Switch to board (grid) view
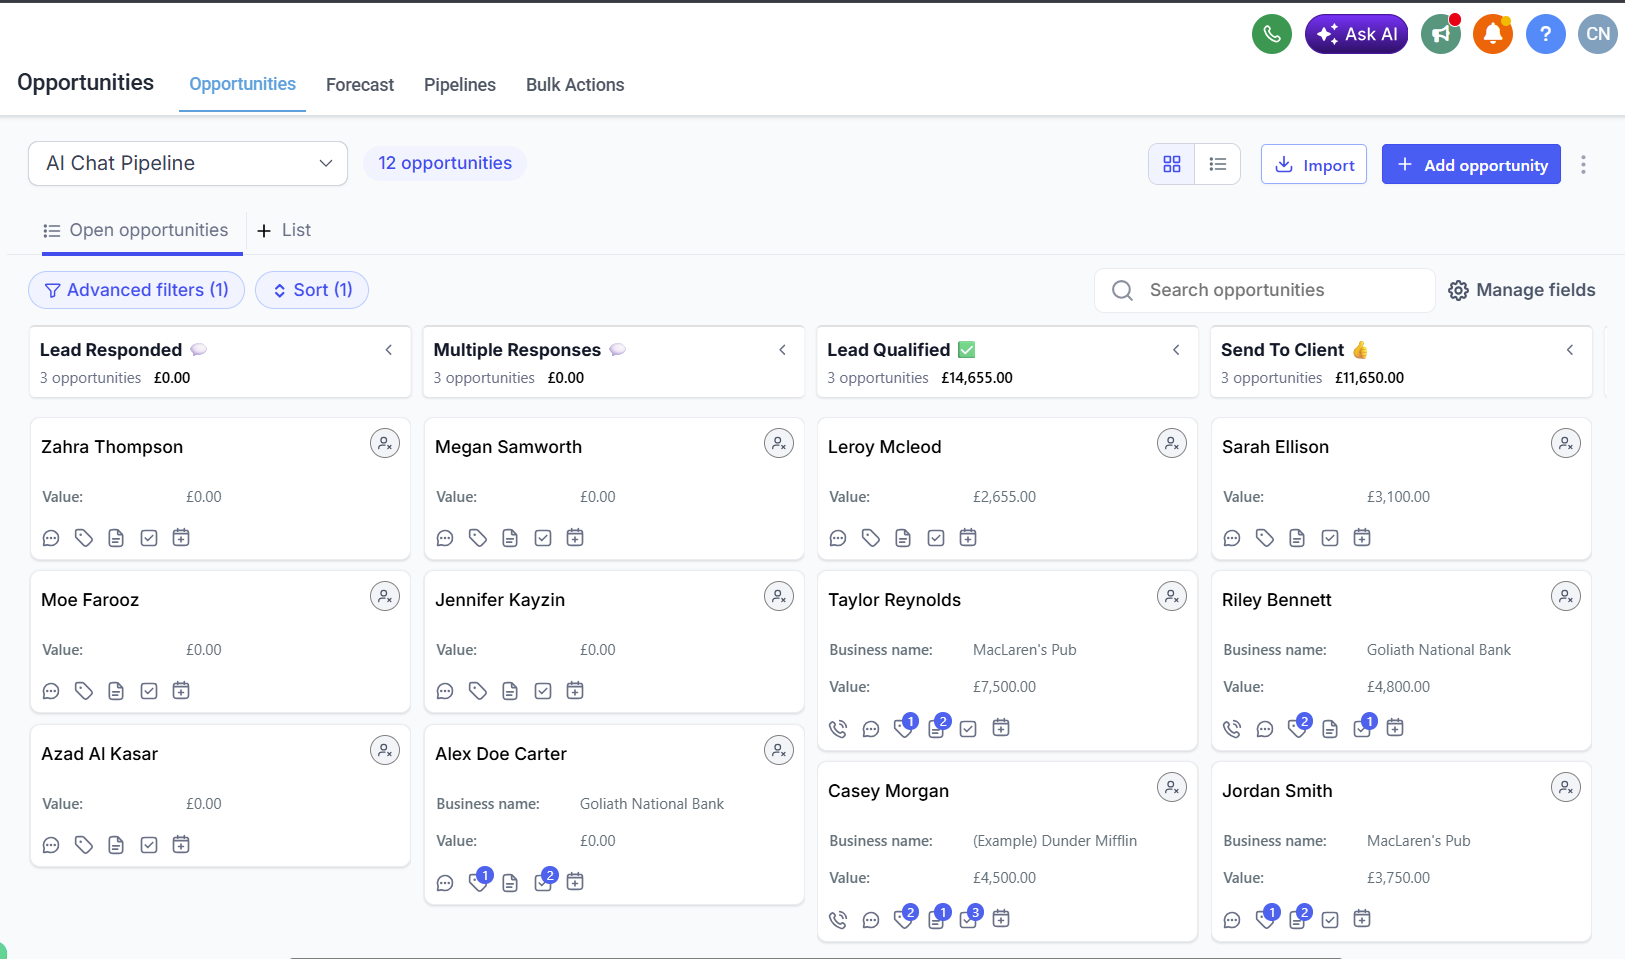1625x959 pixels. [1172, 164]
